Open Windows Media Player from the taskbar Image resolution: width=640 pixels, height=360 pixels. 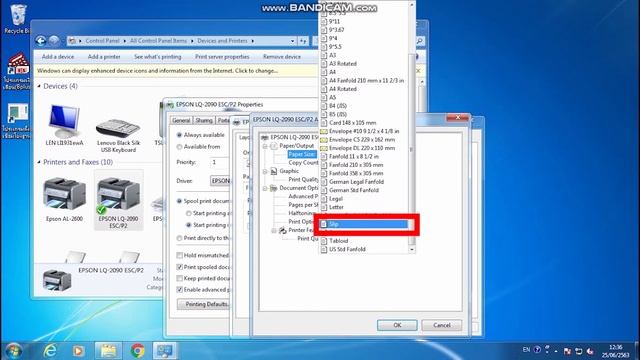point(78,351)
